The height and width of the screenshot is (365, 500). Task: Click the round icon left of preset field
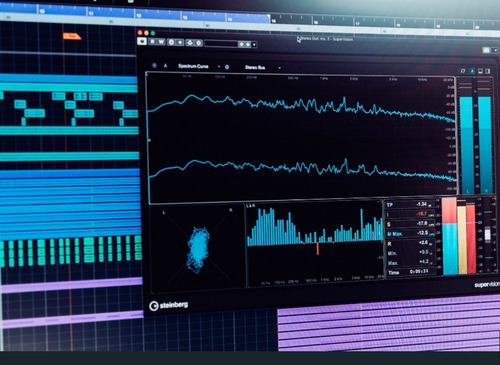pos(199,43)
